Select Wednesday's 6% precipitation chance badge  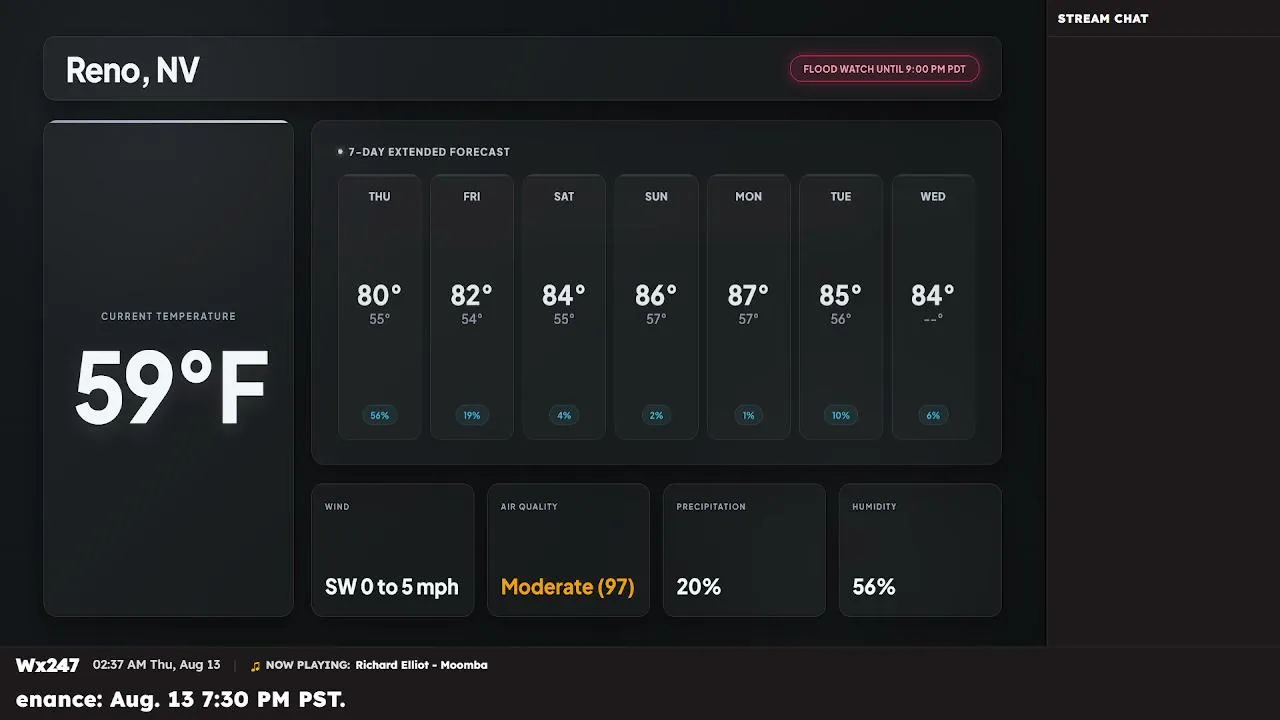tap(933, 415)
